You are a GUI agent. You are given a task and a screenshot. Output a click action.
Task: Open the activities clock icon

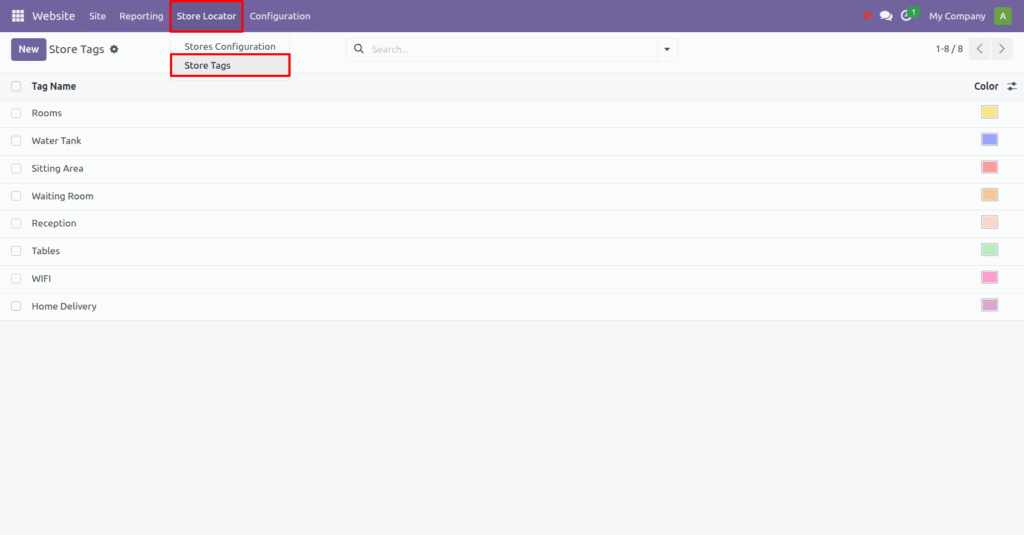[x=906, y=16]
